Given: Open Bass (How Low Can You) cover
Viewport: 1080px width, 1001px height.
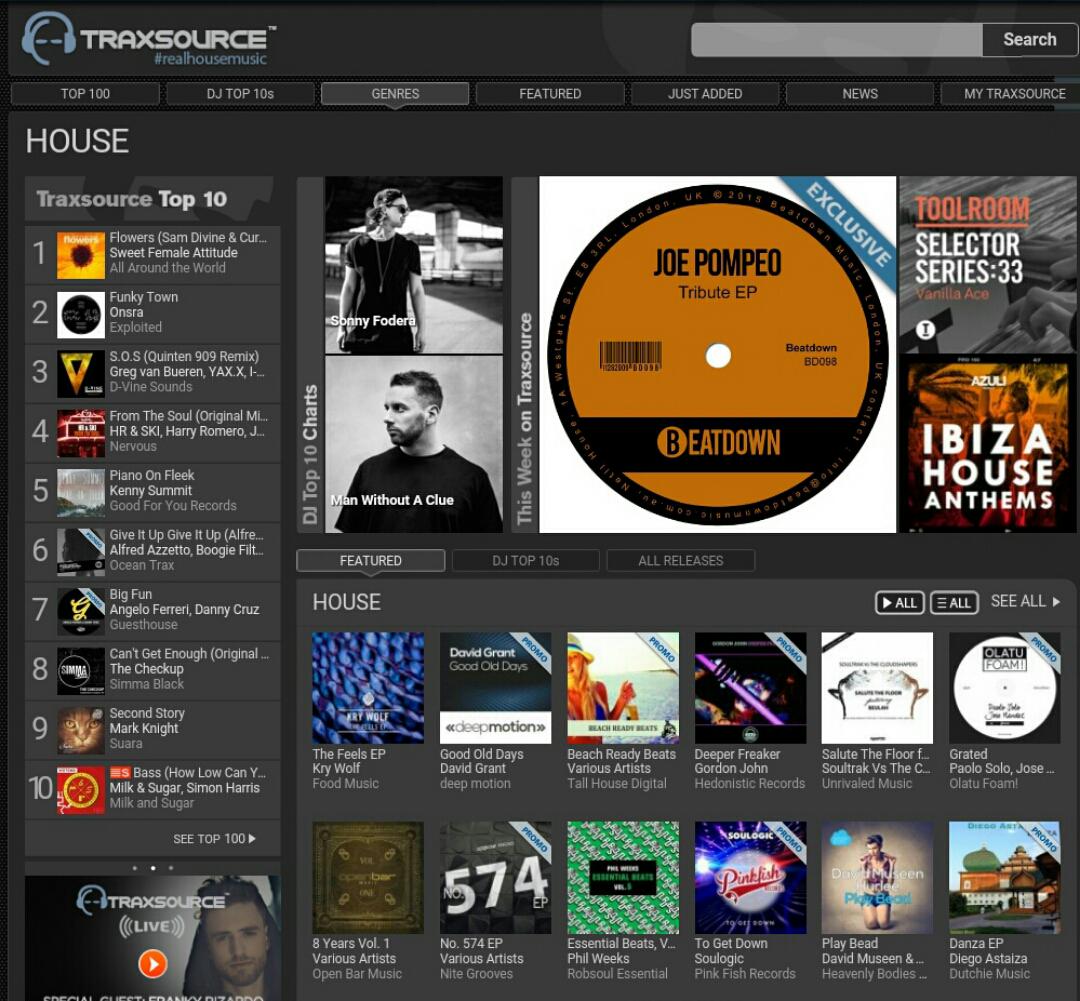Looking at the screenshot, I should pos(81,790).
